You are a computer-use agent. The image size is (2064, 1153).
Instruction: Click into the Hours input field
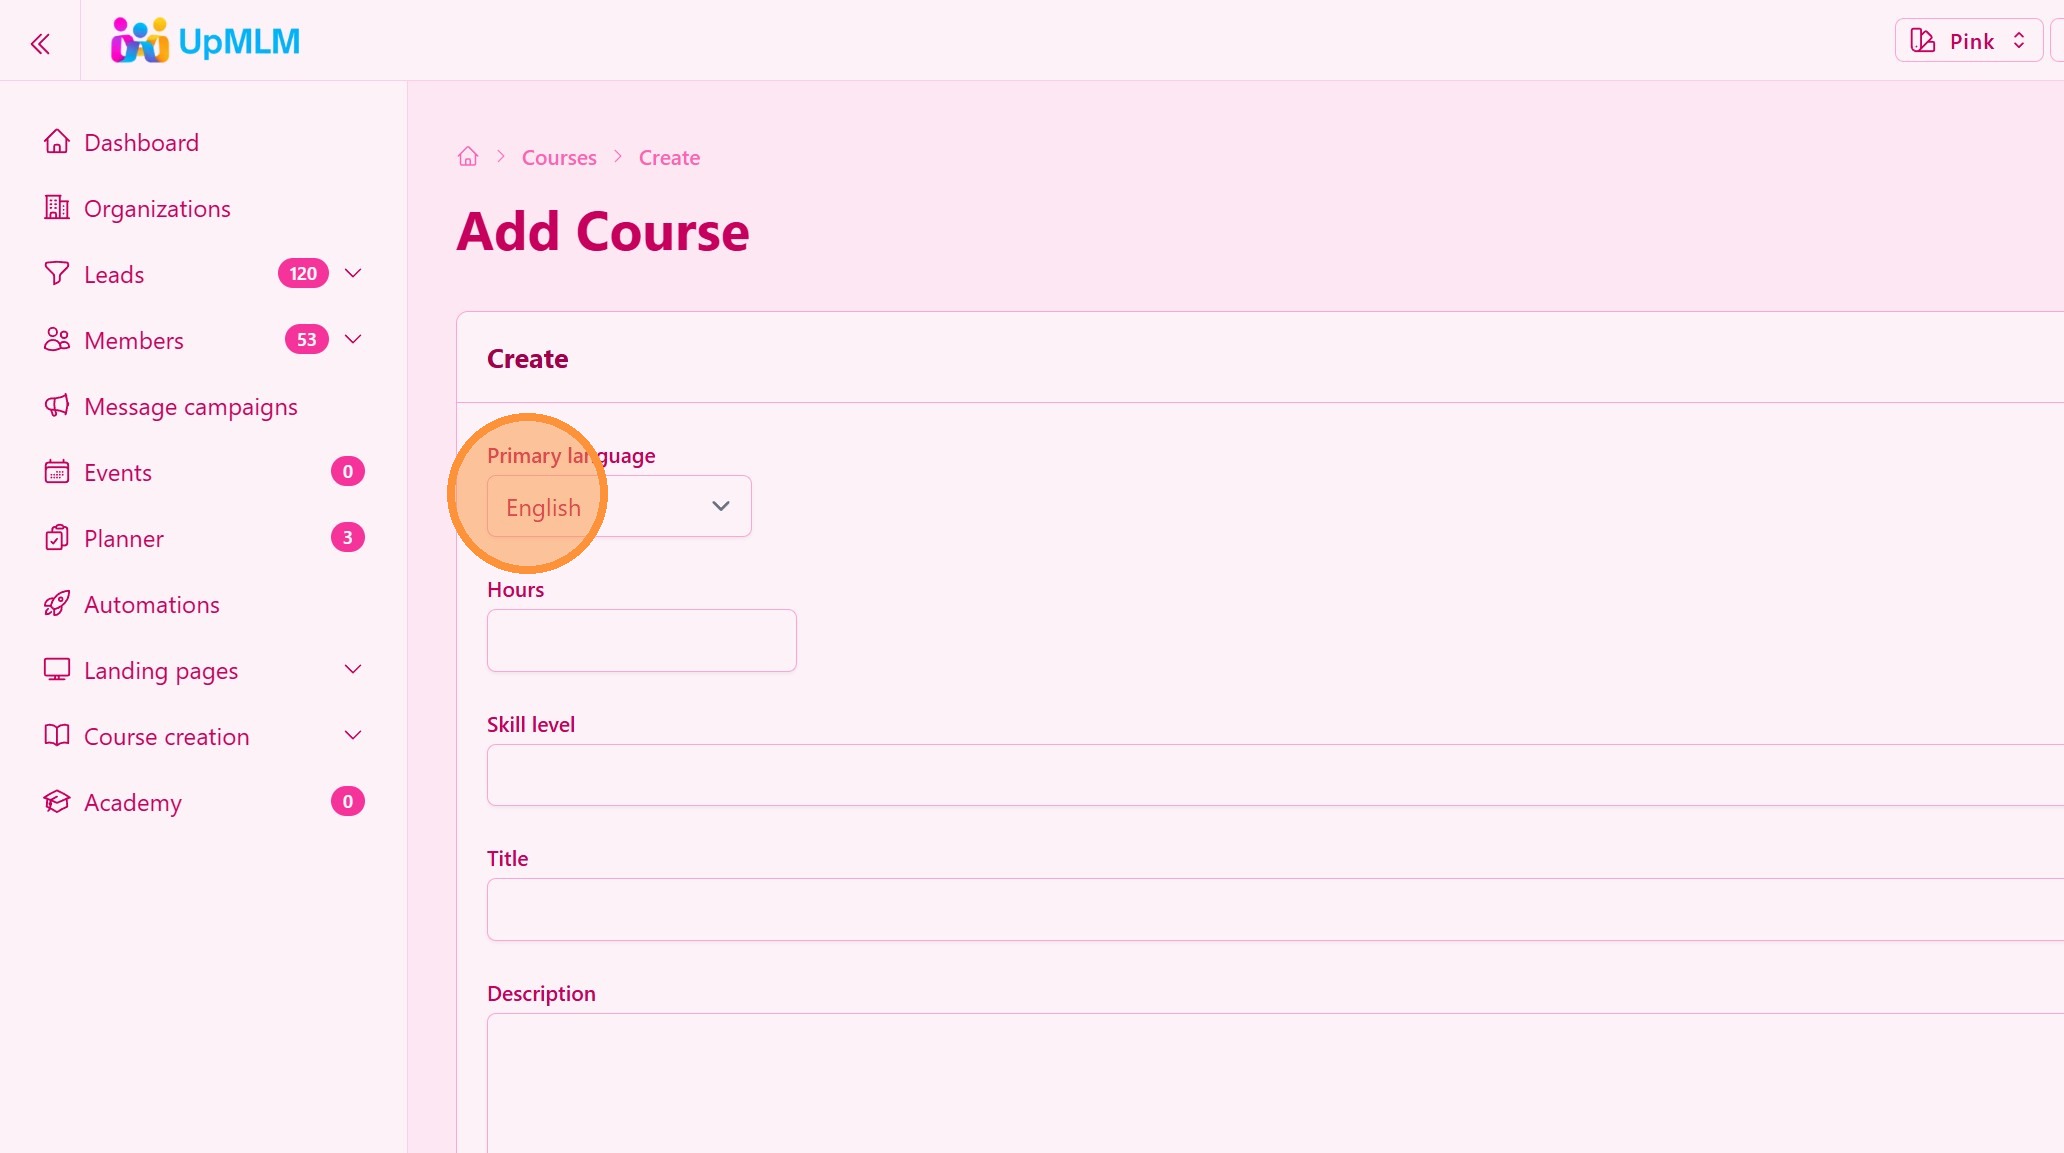[641, 640]
